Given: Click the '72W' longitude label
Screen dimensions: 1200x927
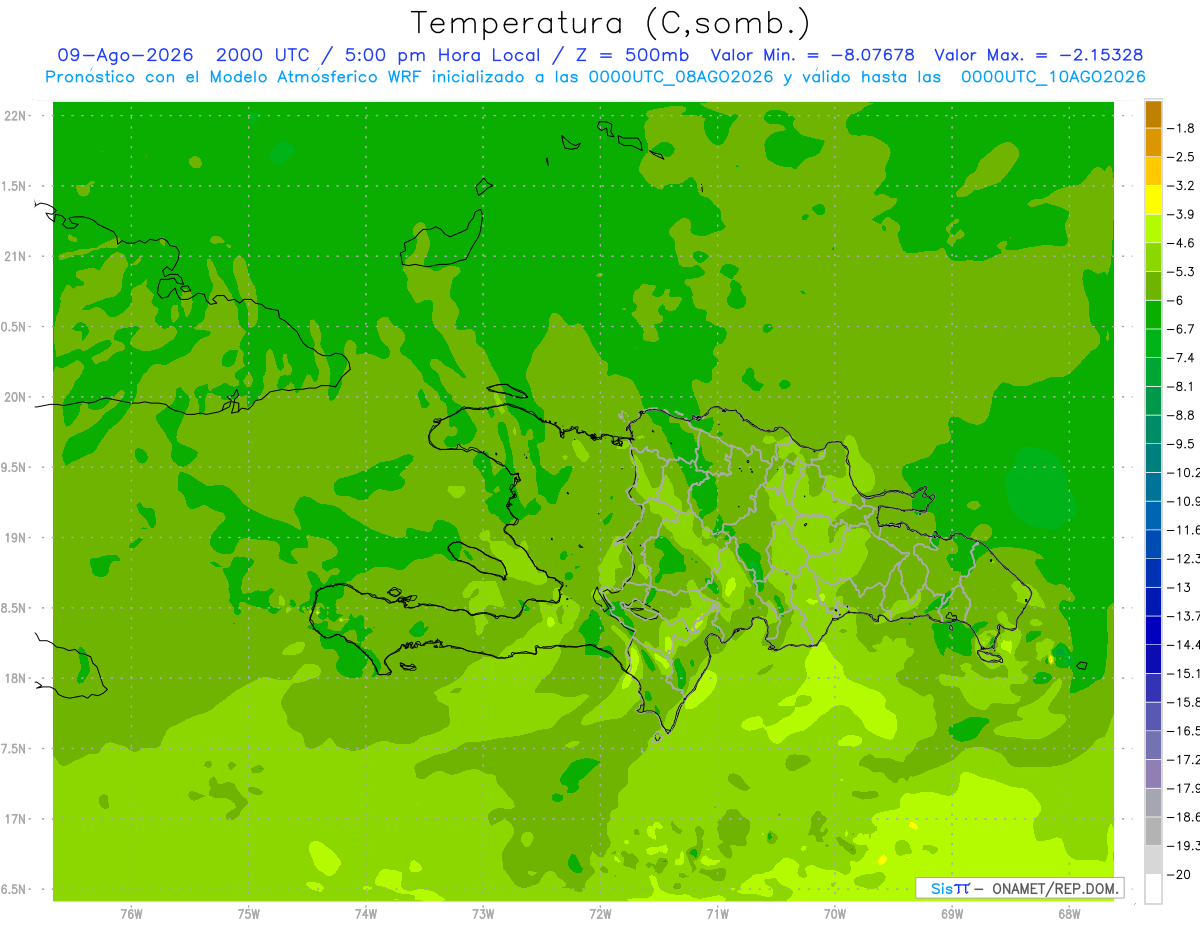Looking at the screenshot, I should [x=600, y=914].
